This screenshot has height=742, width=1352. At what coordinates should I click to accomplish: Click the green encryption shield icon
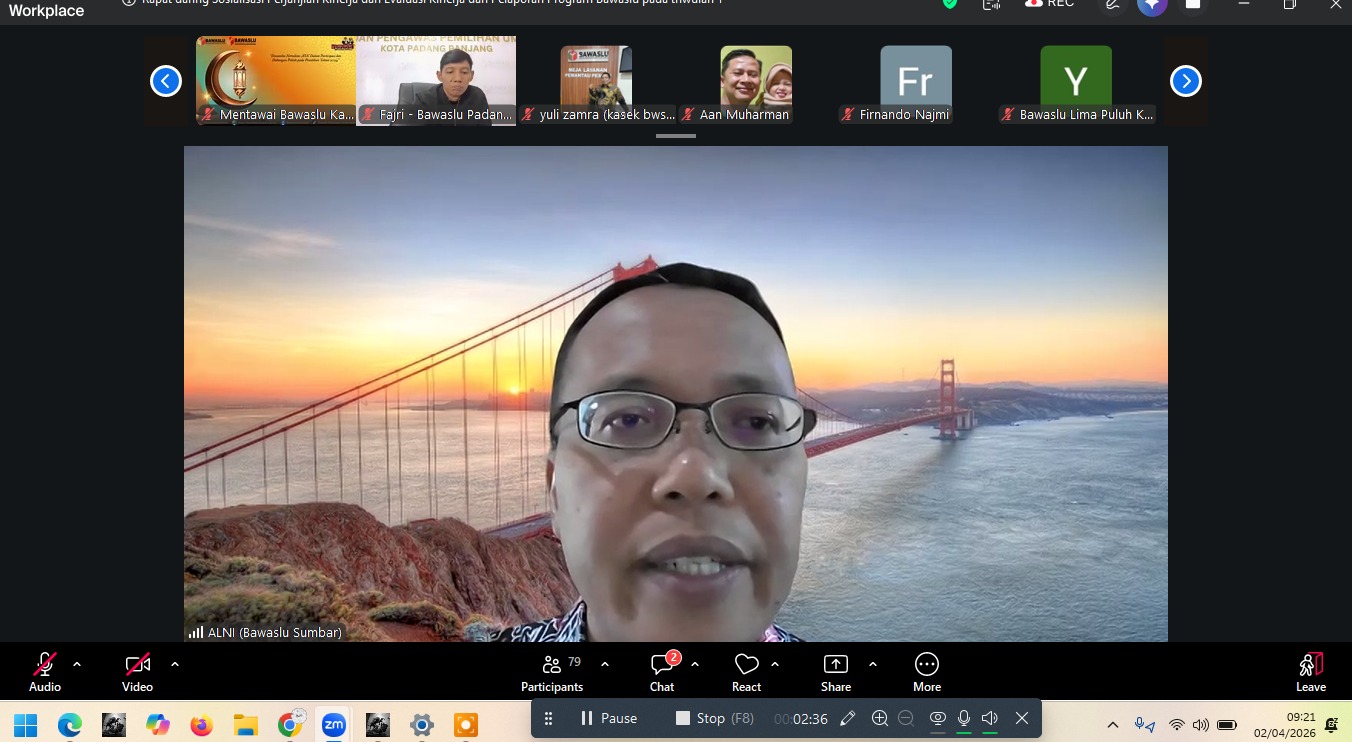pos(950,4)
